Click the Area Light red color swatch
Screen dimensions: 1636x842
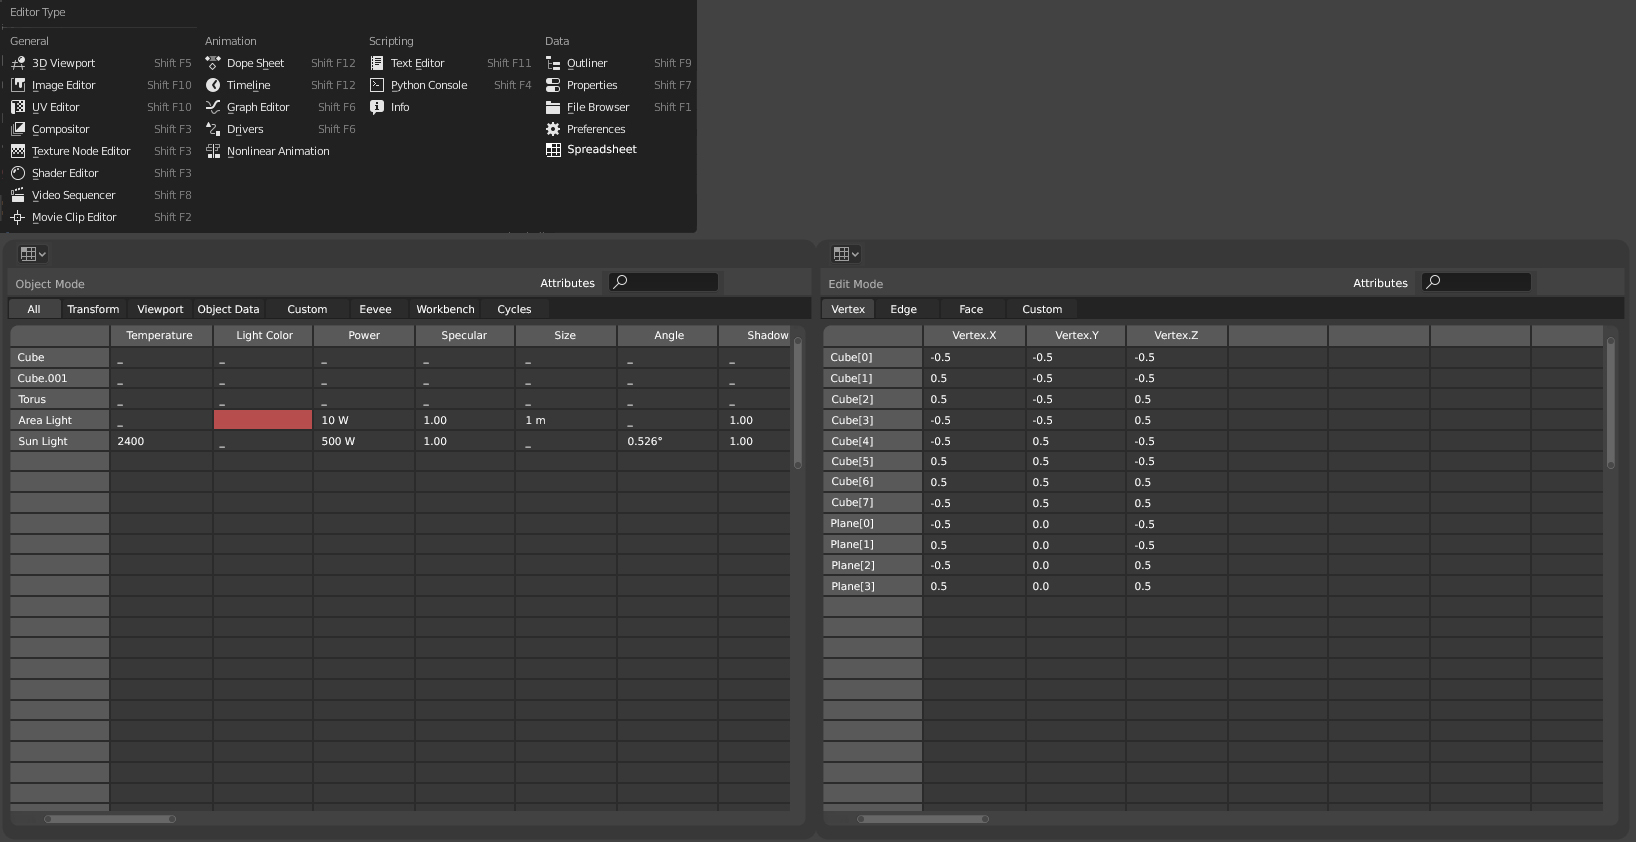pyautogui.click(x=263, y=420)
